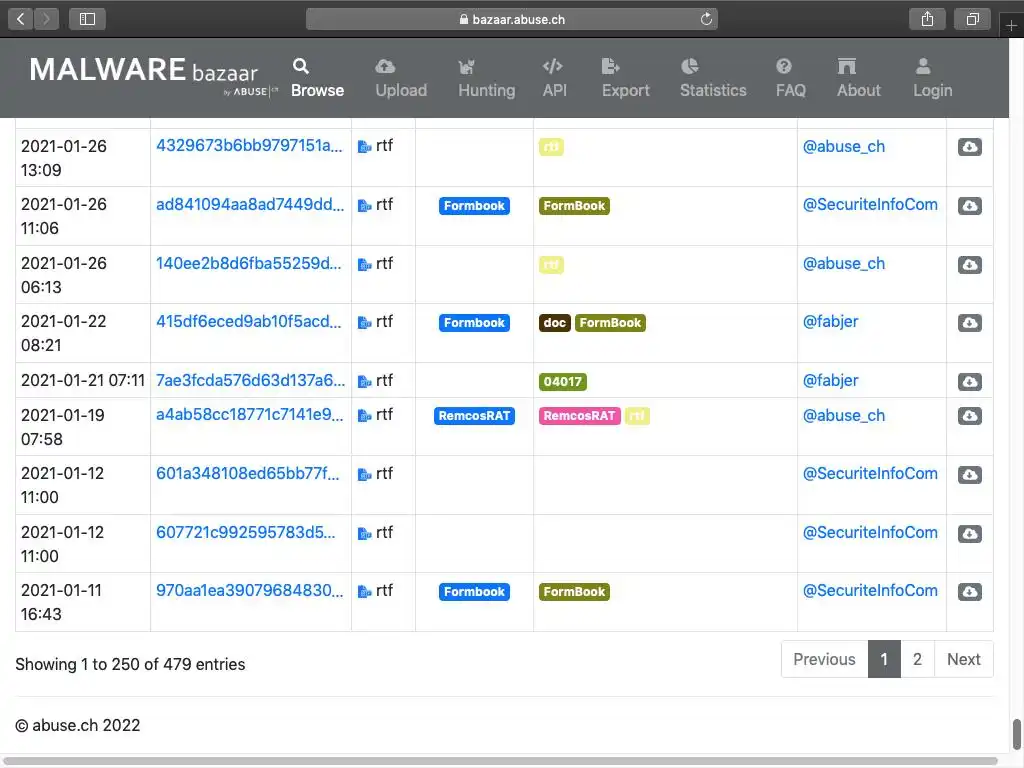Open hash ad841094aa8ad7449dd... link

tap(250, 204)
